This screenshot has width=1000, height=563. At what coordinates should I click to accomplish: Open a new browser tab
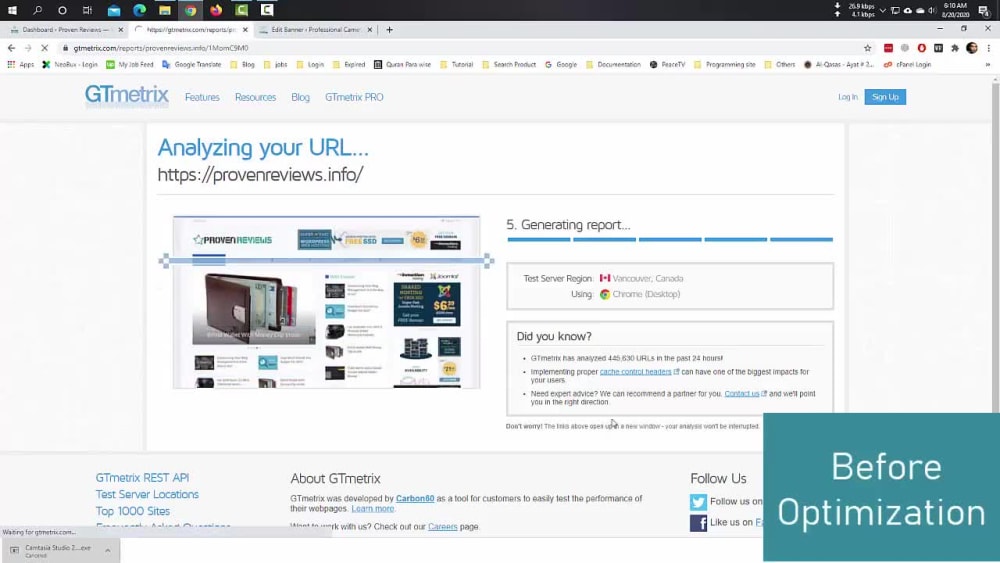click(x=389, y=29)
